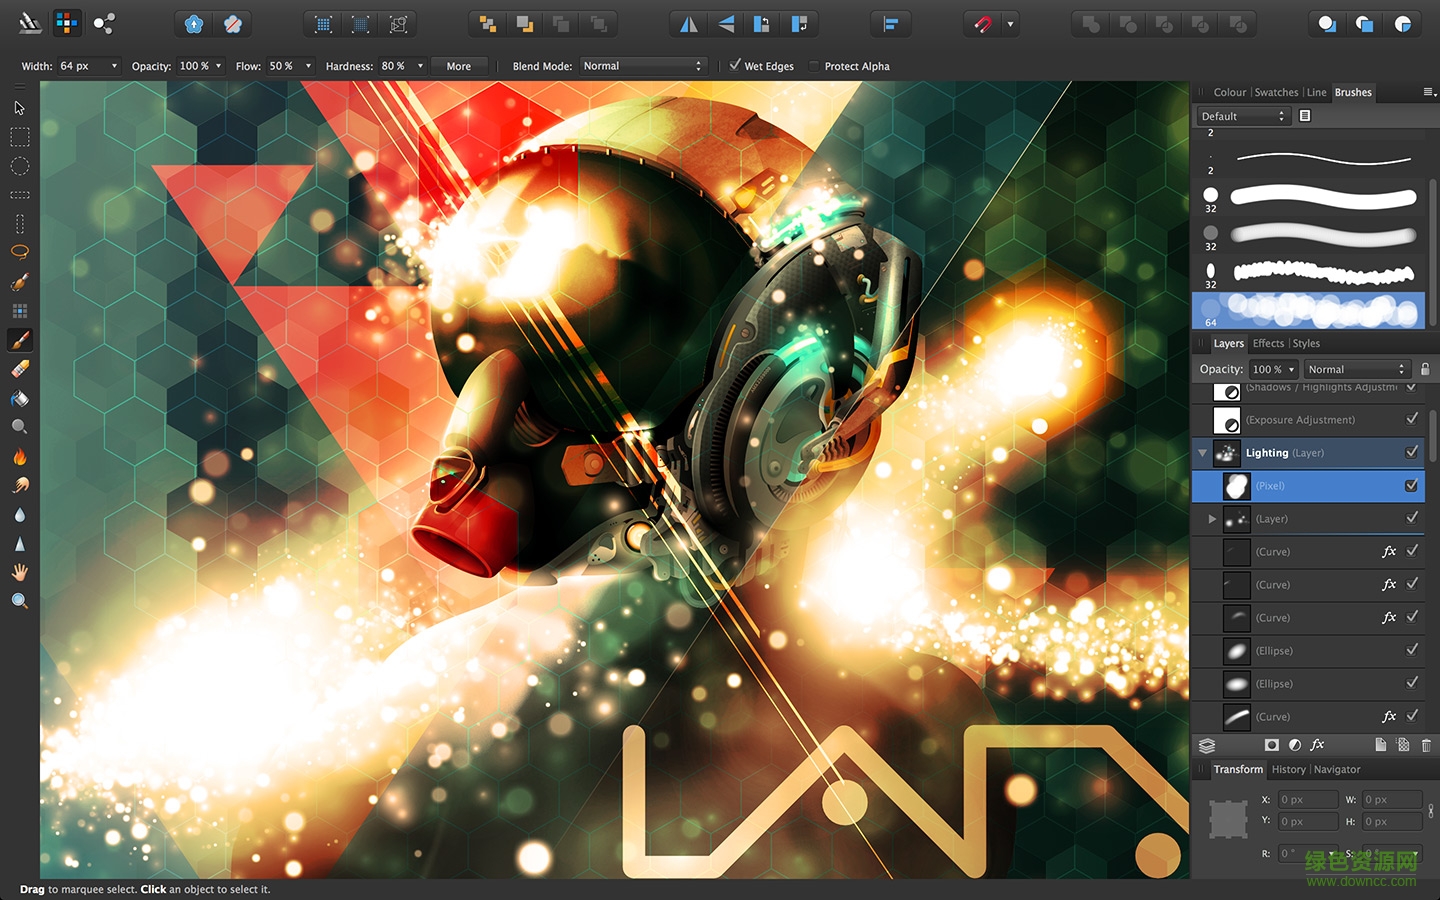This screenshot has width=1440, height=900.
Task: Open the brush category Default dropdown
Action: [x=1242, y=115]
